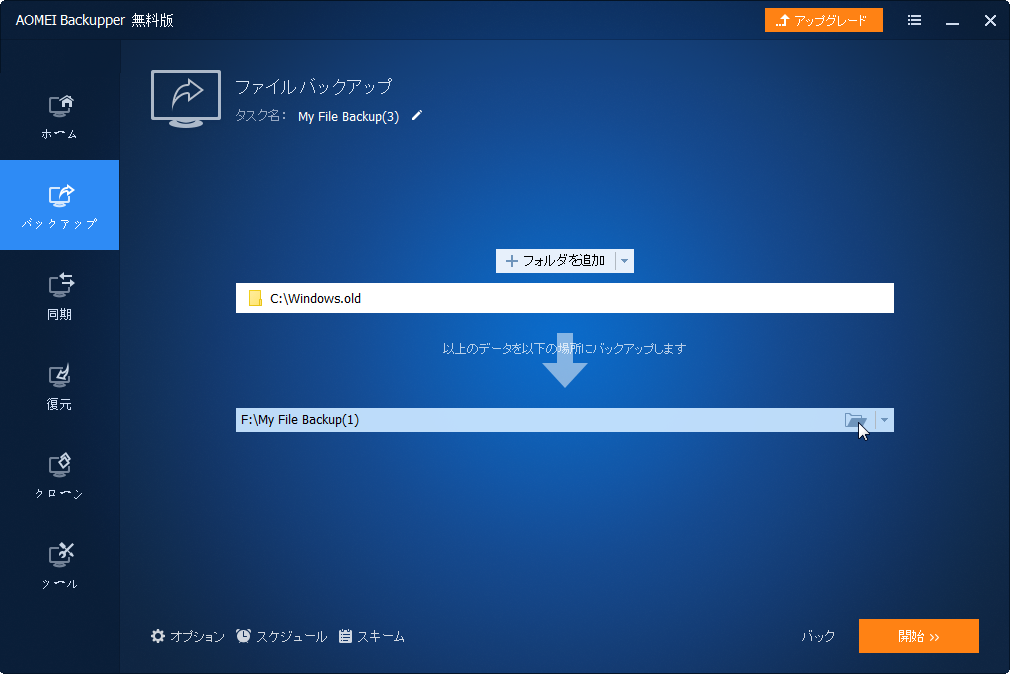Go to the 同期 sync section
The height and width of the screenshot is (674, 1010).
tap(59, 296)
